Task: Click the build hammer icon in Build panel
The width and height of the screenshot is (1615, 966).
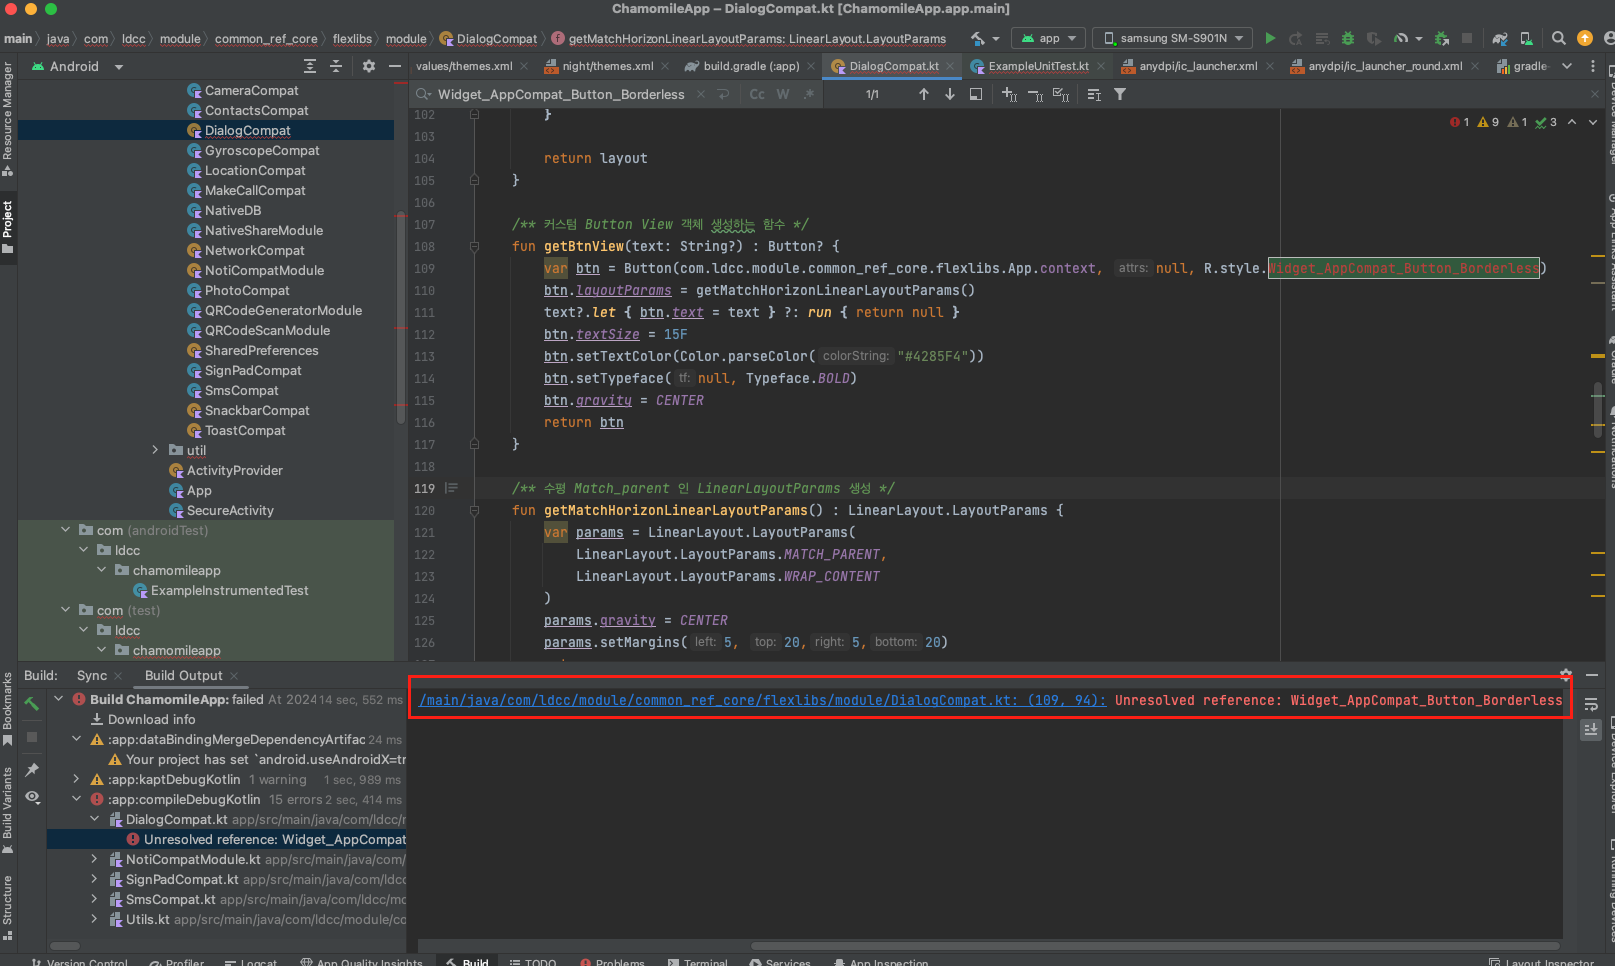Action: click(32, 704)
